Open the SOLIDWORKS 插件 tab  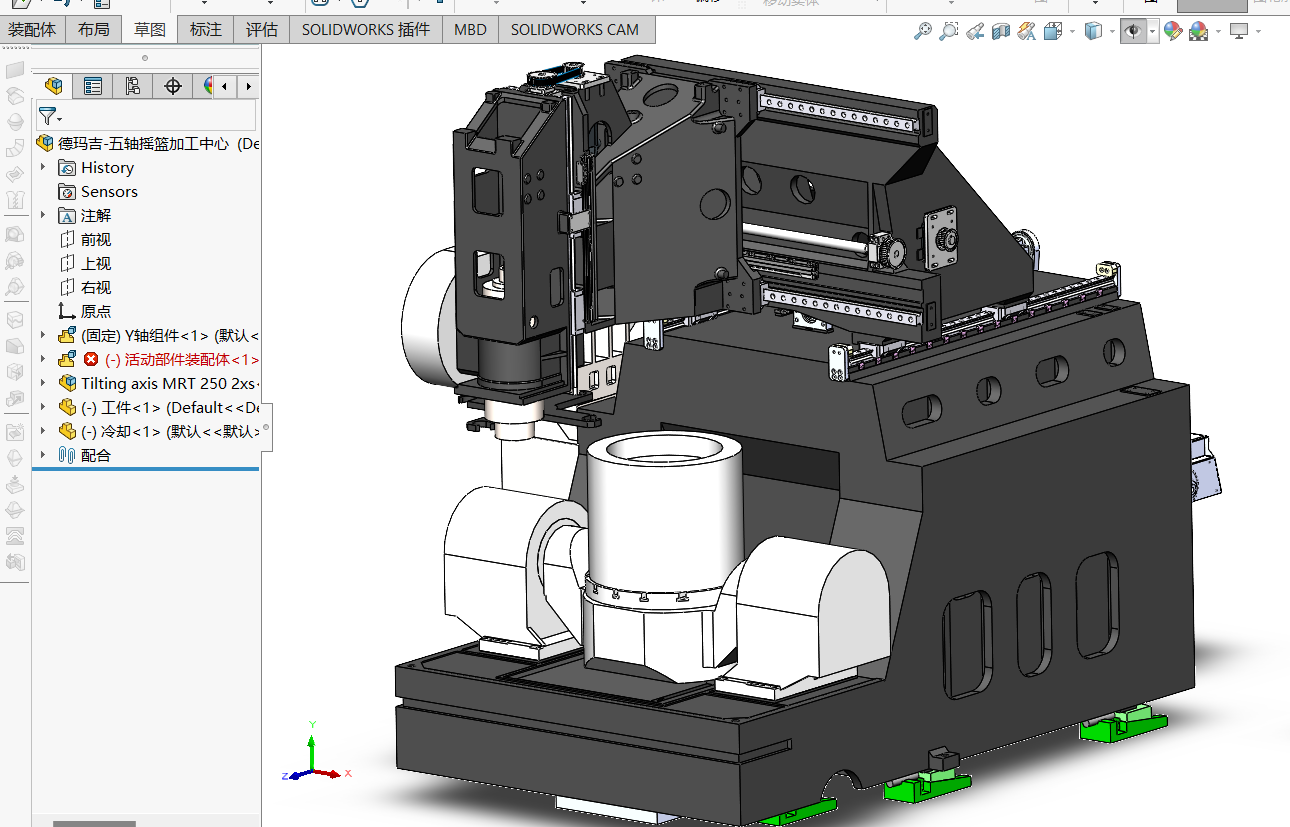[x=366, y=30]
